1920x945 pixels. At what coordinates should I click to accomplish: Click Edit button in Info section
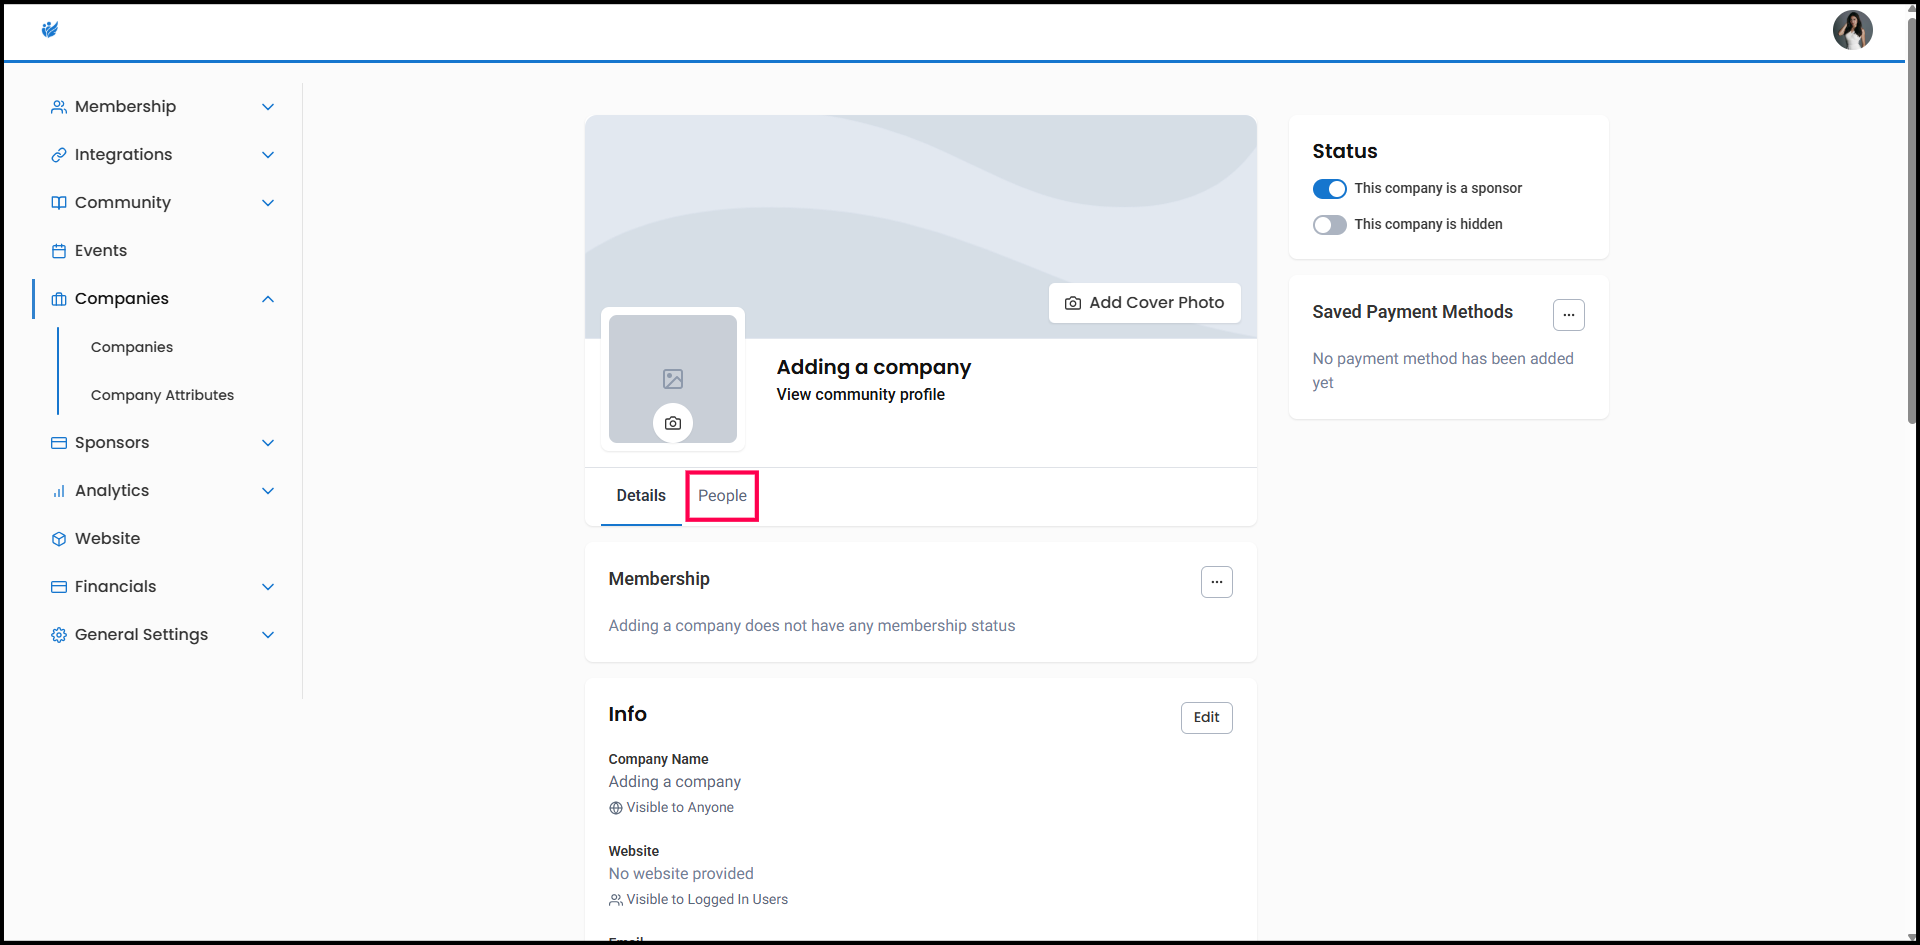1206,718
